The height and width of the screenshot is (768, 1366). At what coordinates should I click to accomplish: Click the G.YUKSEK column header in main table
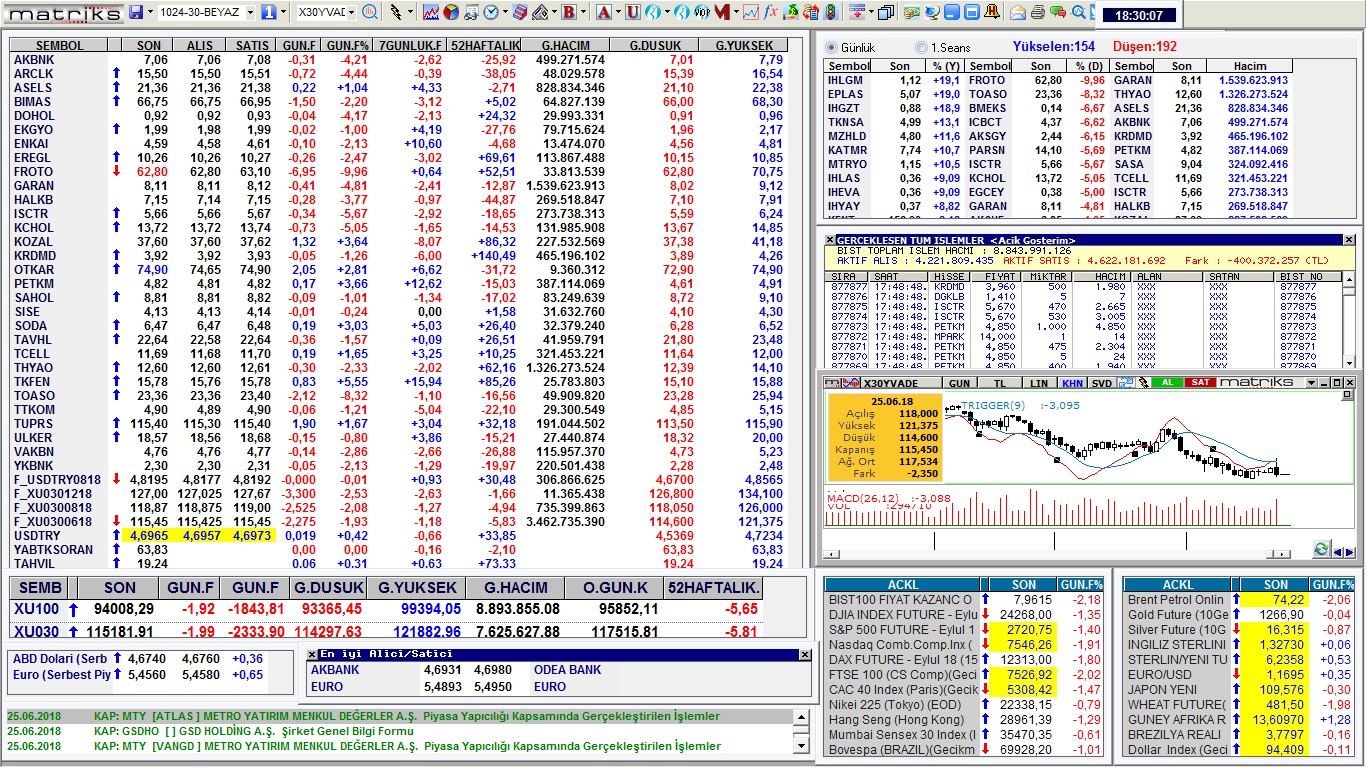(748, 46)
